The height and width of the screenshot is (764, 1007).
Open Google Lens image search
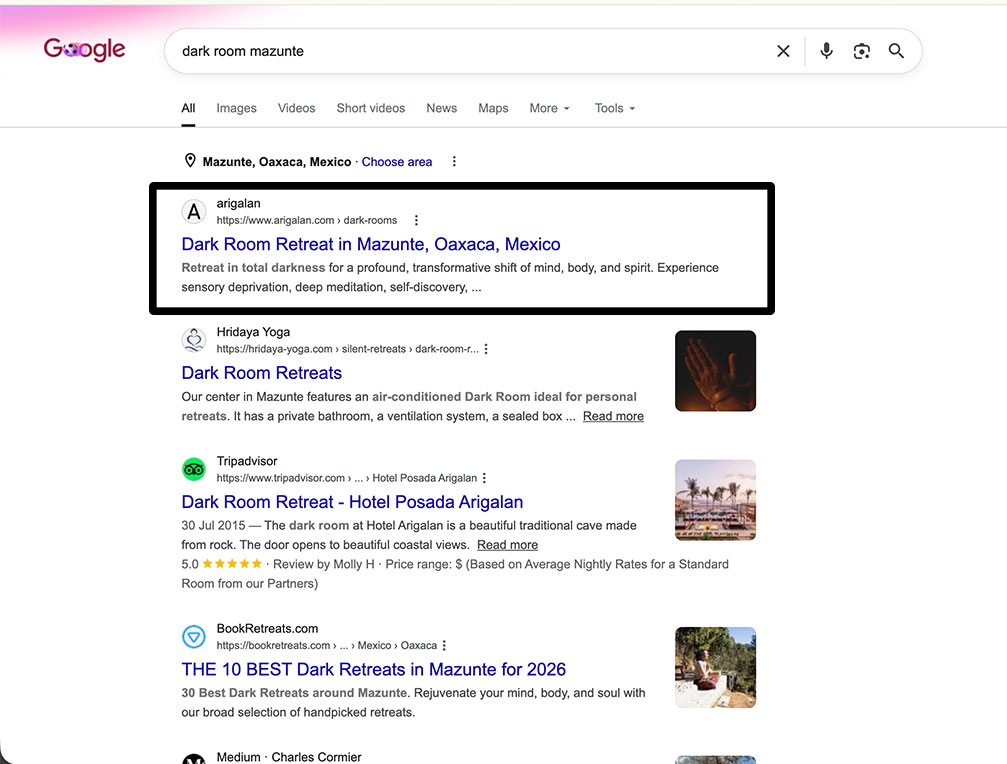pos(861,51)
